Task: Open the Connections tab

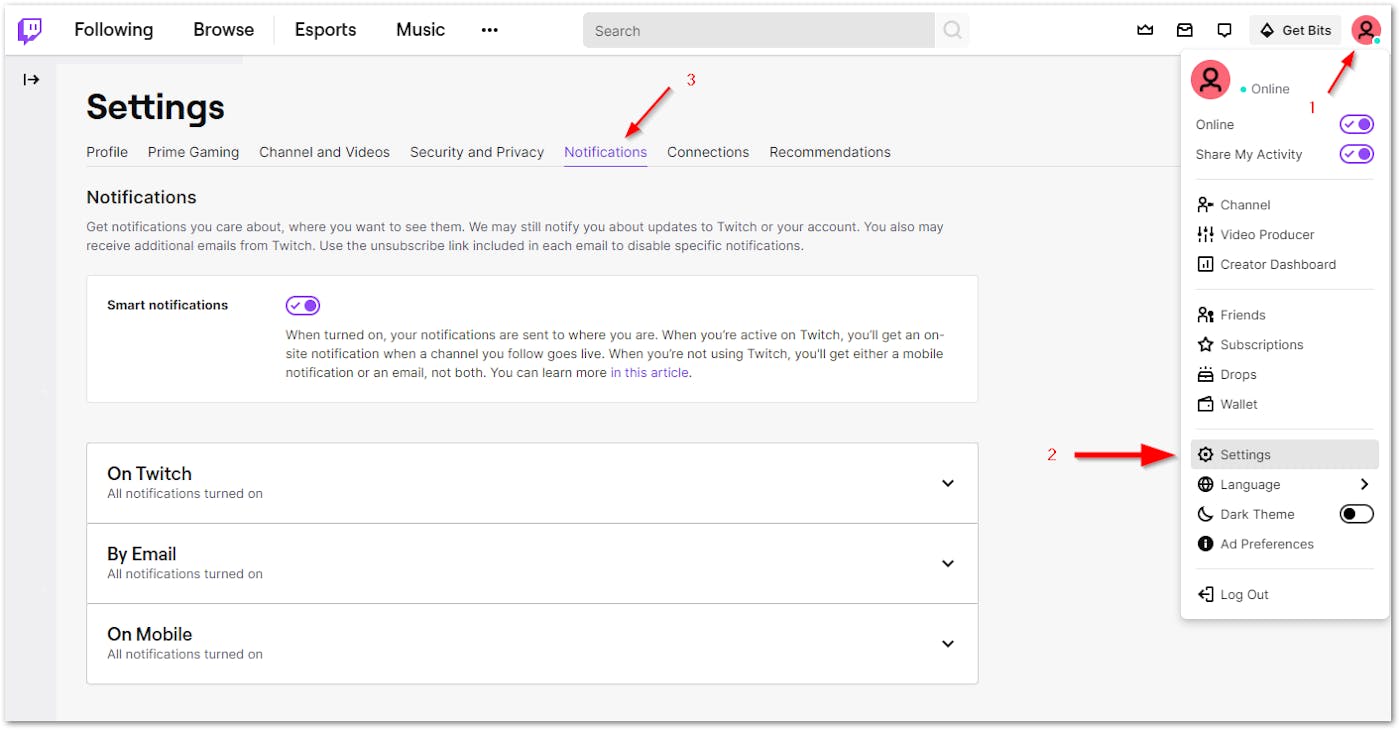Action: pos(708,152)
